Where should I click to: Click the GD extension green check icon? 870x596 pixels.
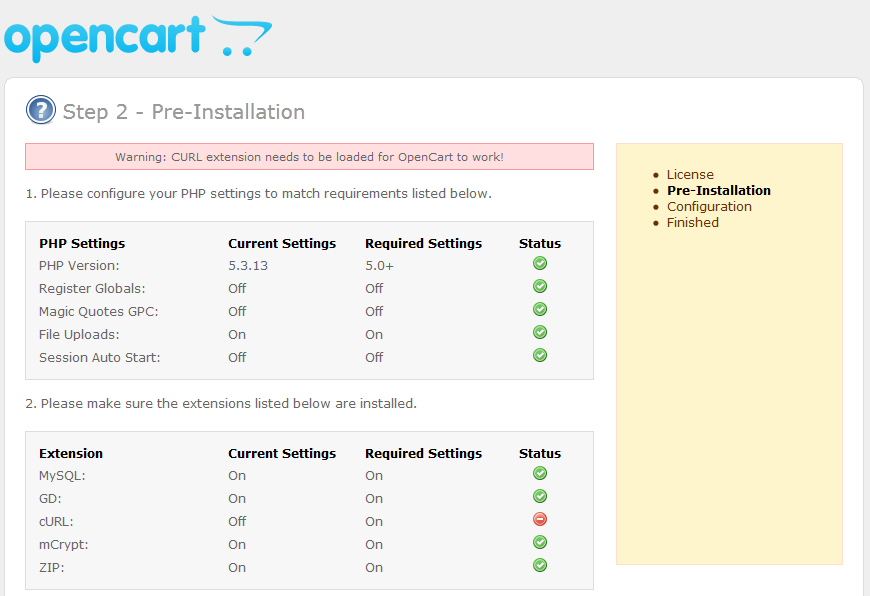[x=540, y=496]
